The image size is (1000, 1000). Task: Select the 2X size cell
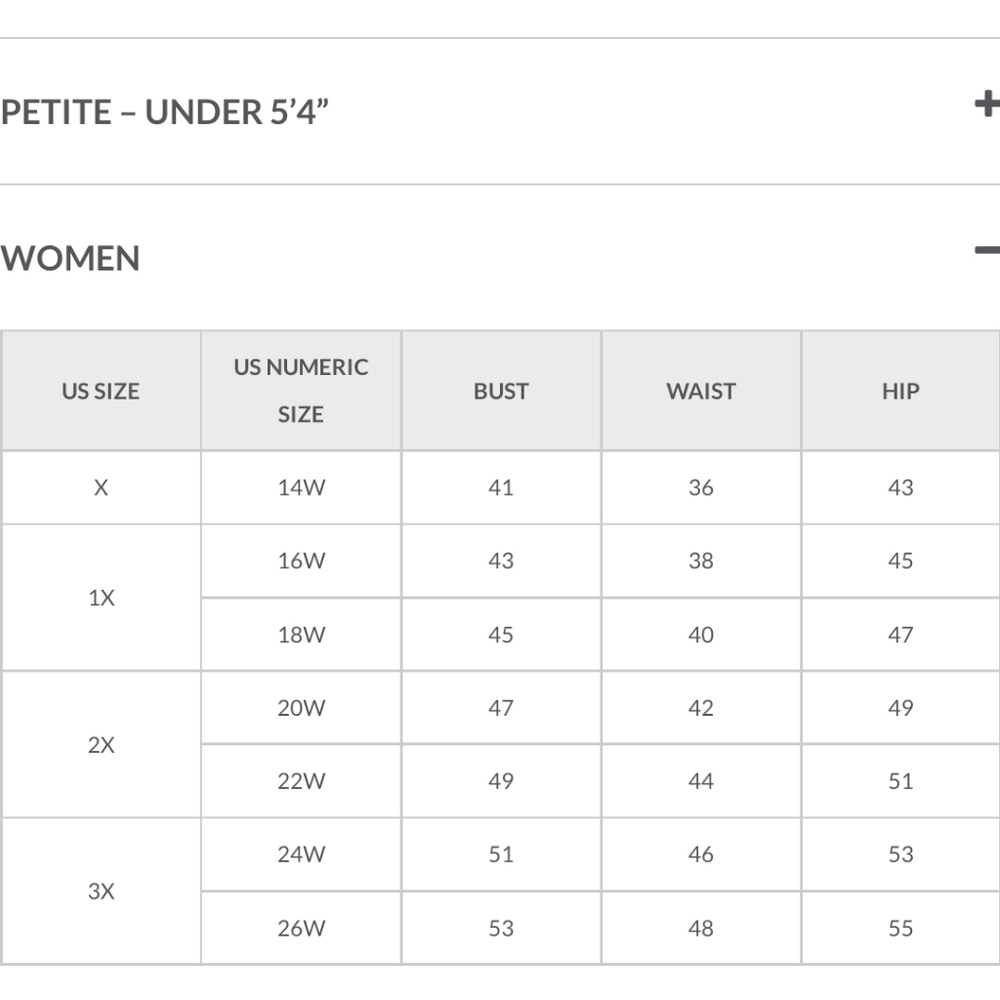click(x=101, y=744)
